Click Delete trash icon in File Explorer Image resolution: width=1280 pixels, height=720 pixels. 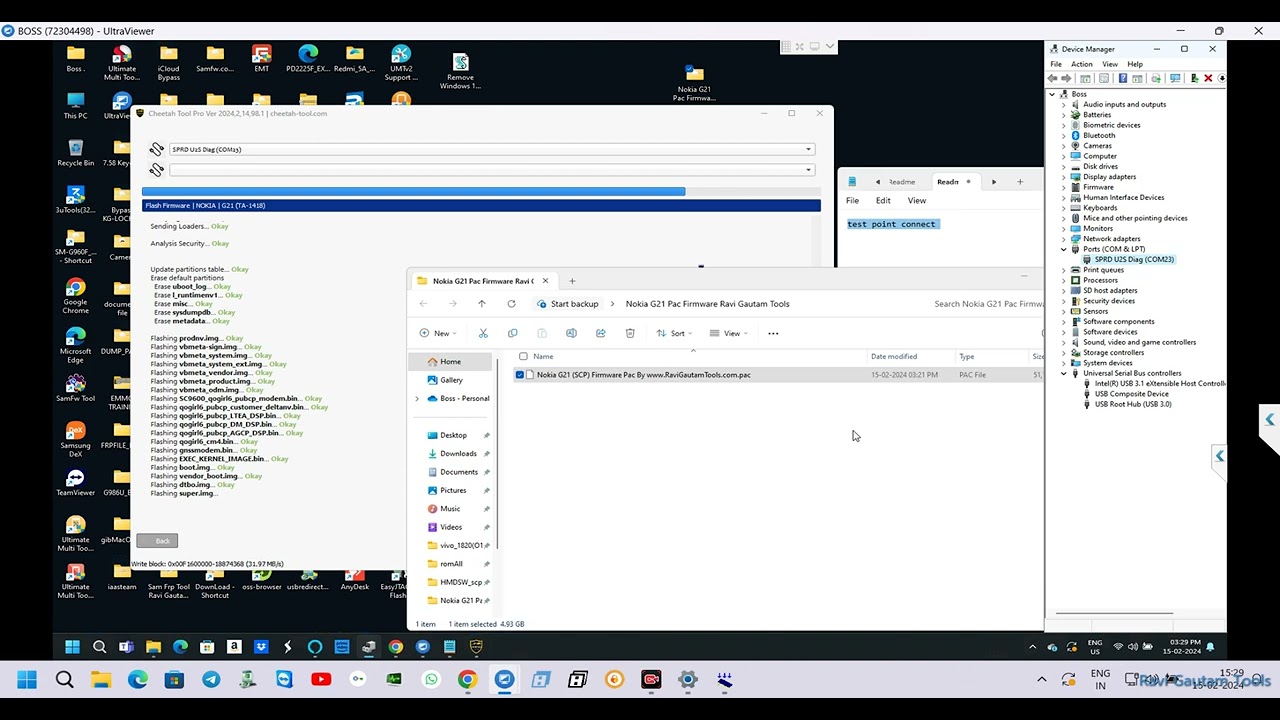pos(630,333)
